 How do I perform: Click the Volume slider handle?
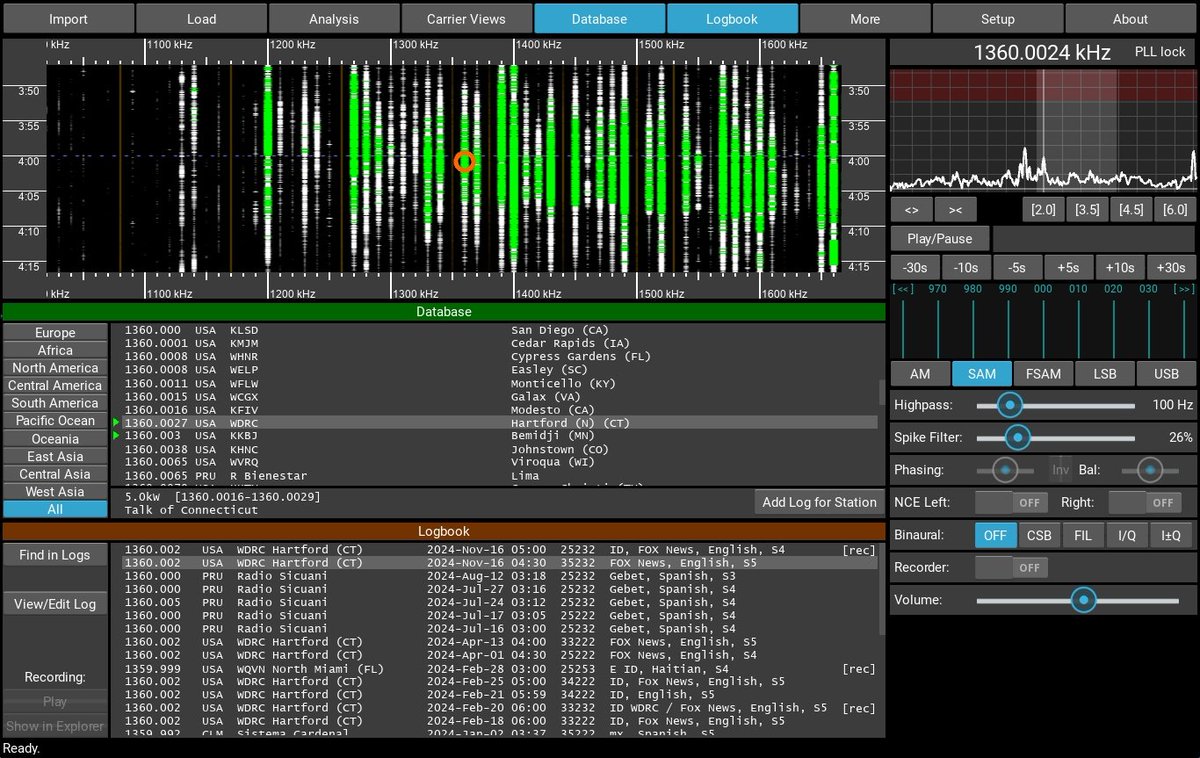pyautogui.click(x=1083, y=600)
